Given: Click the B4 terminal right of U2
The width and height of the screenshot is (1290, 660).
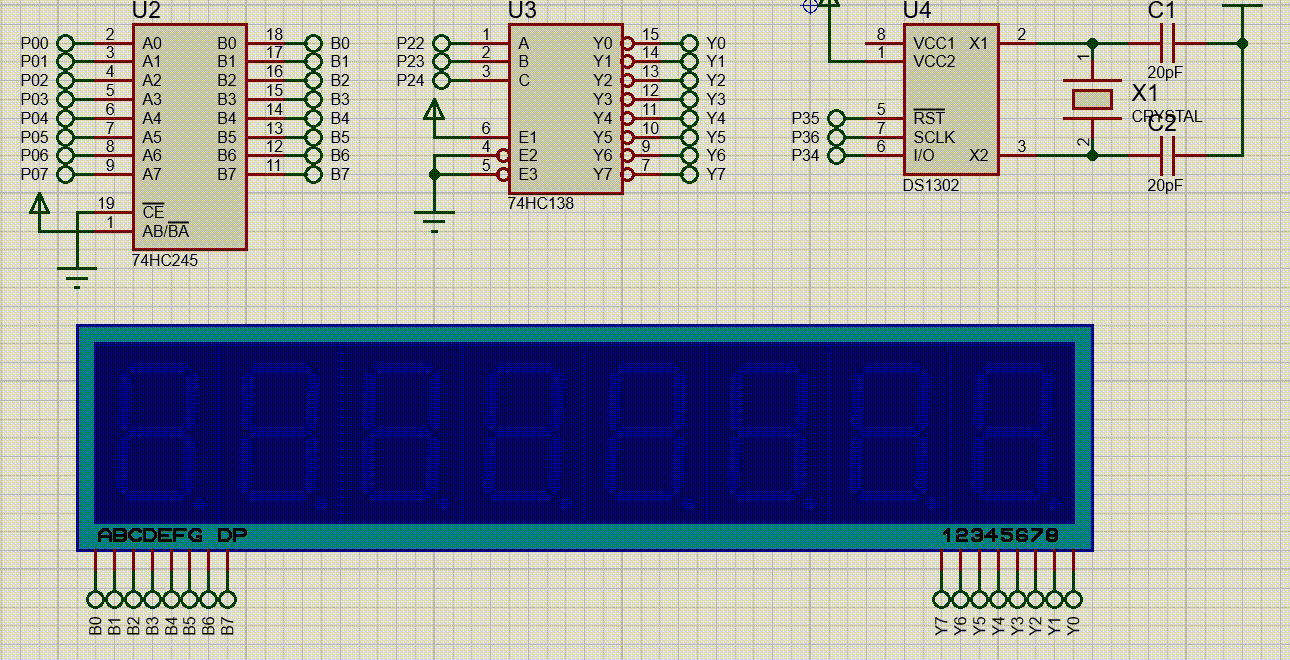Looking at the screenshot, I should [313, 118].
